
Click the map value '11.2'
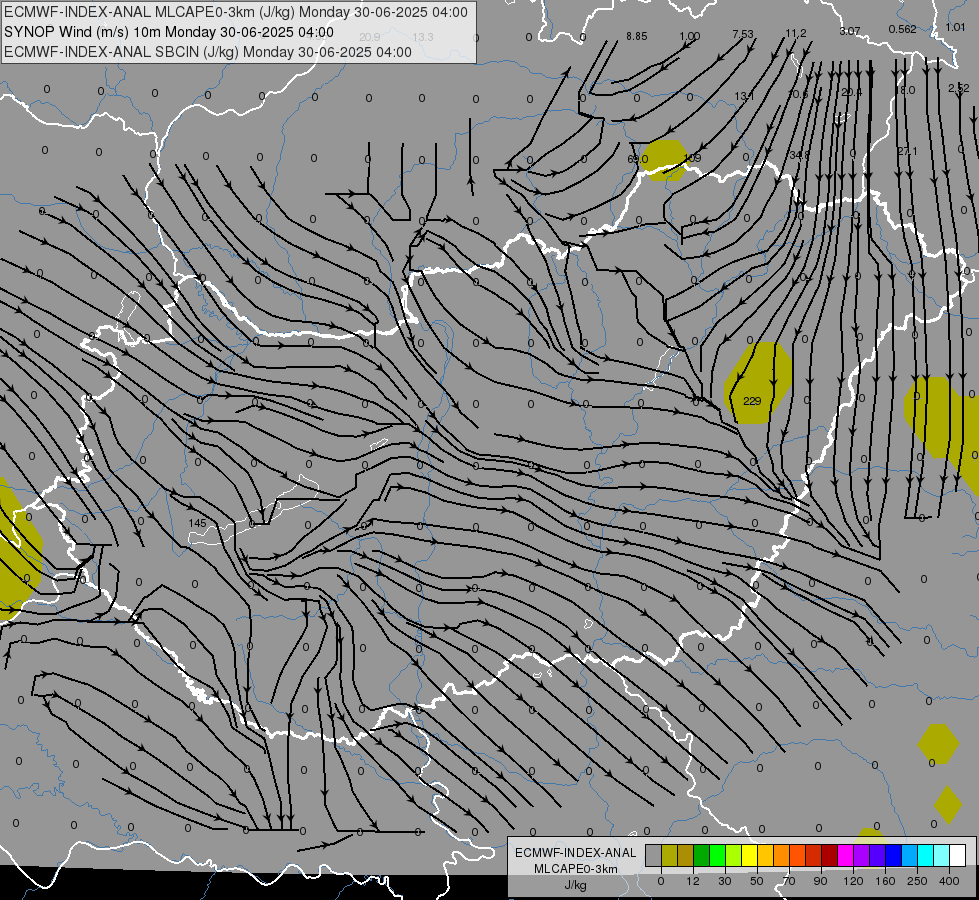click(796, 33)
